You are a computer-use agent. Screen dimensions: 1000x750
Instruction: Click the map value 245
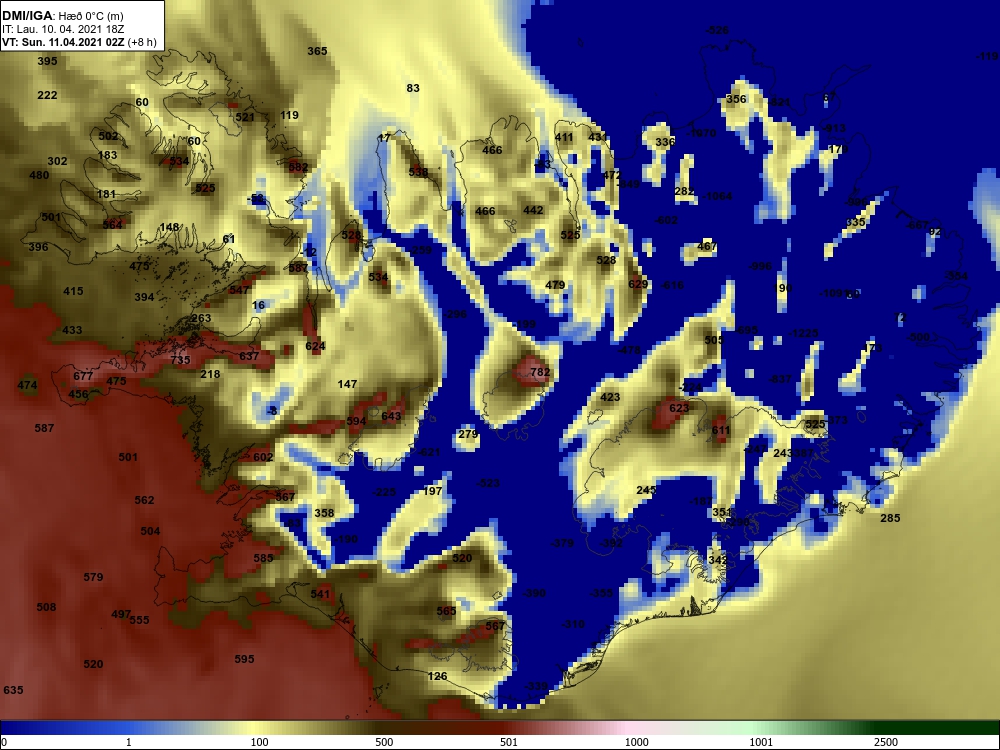[x=646, y=490]
